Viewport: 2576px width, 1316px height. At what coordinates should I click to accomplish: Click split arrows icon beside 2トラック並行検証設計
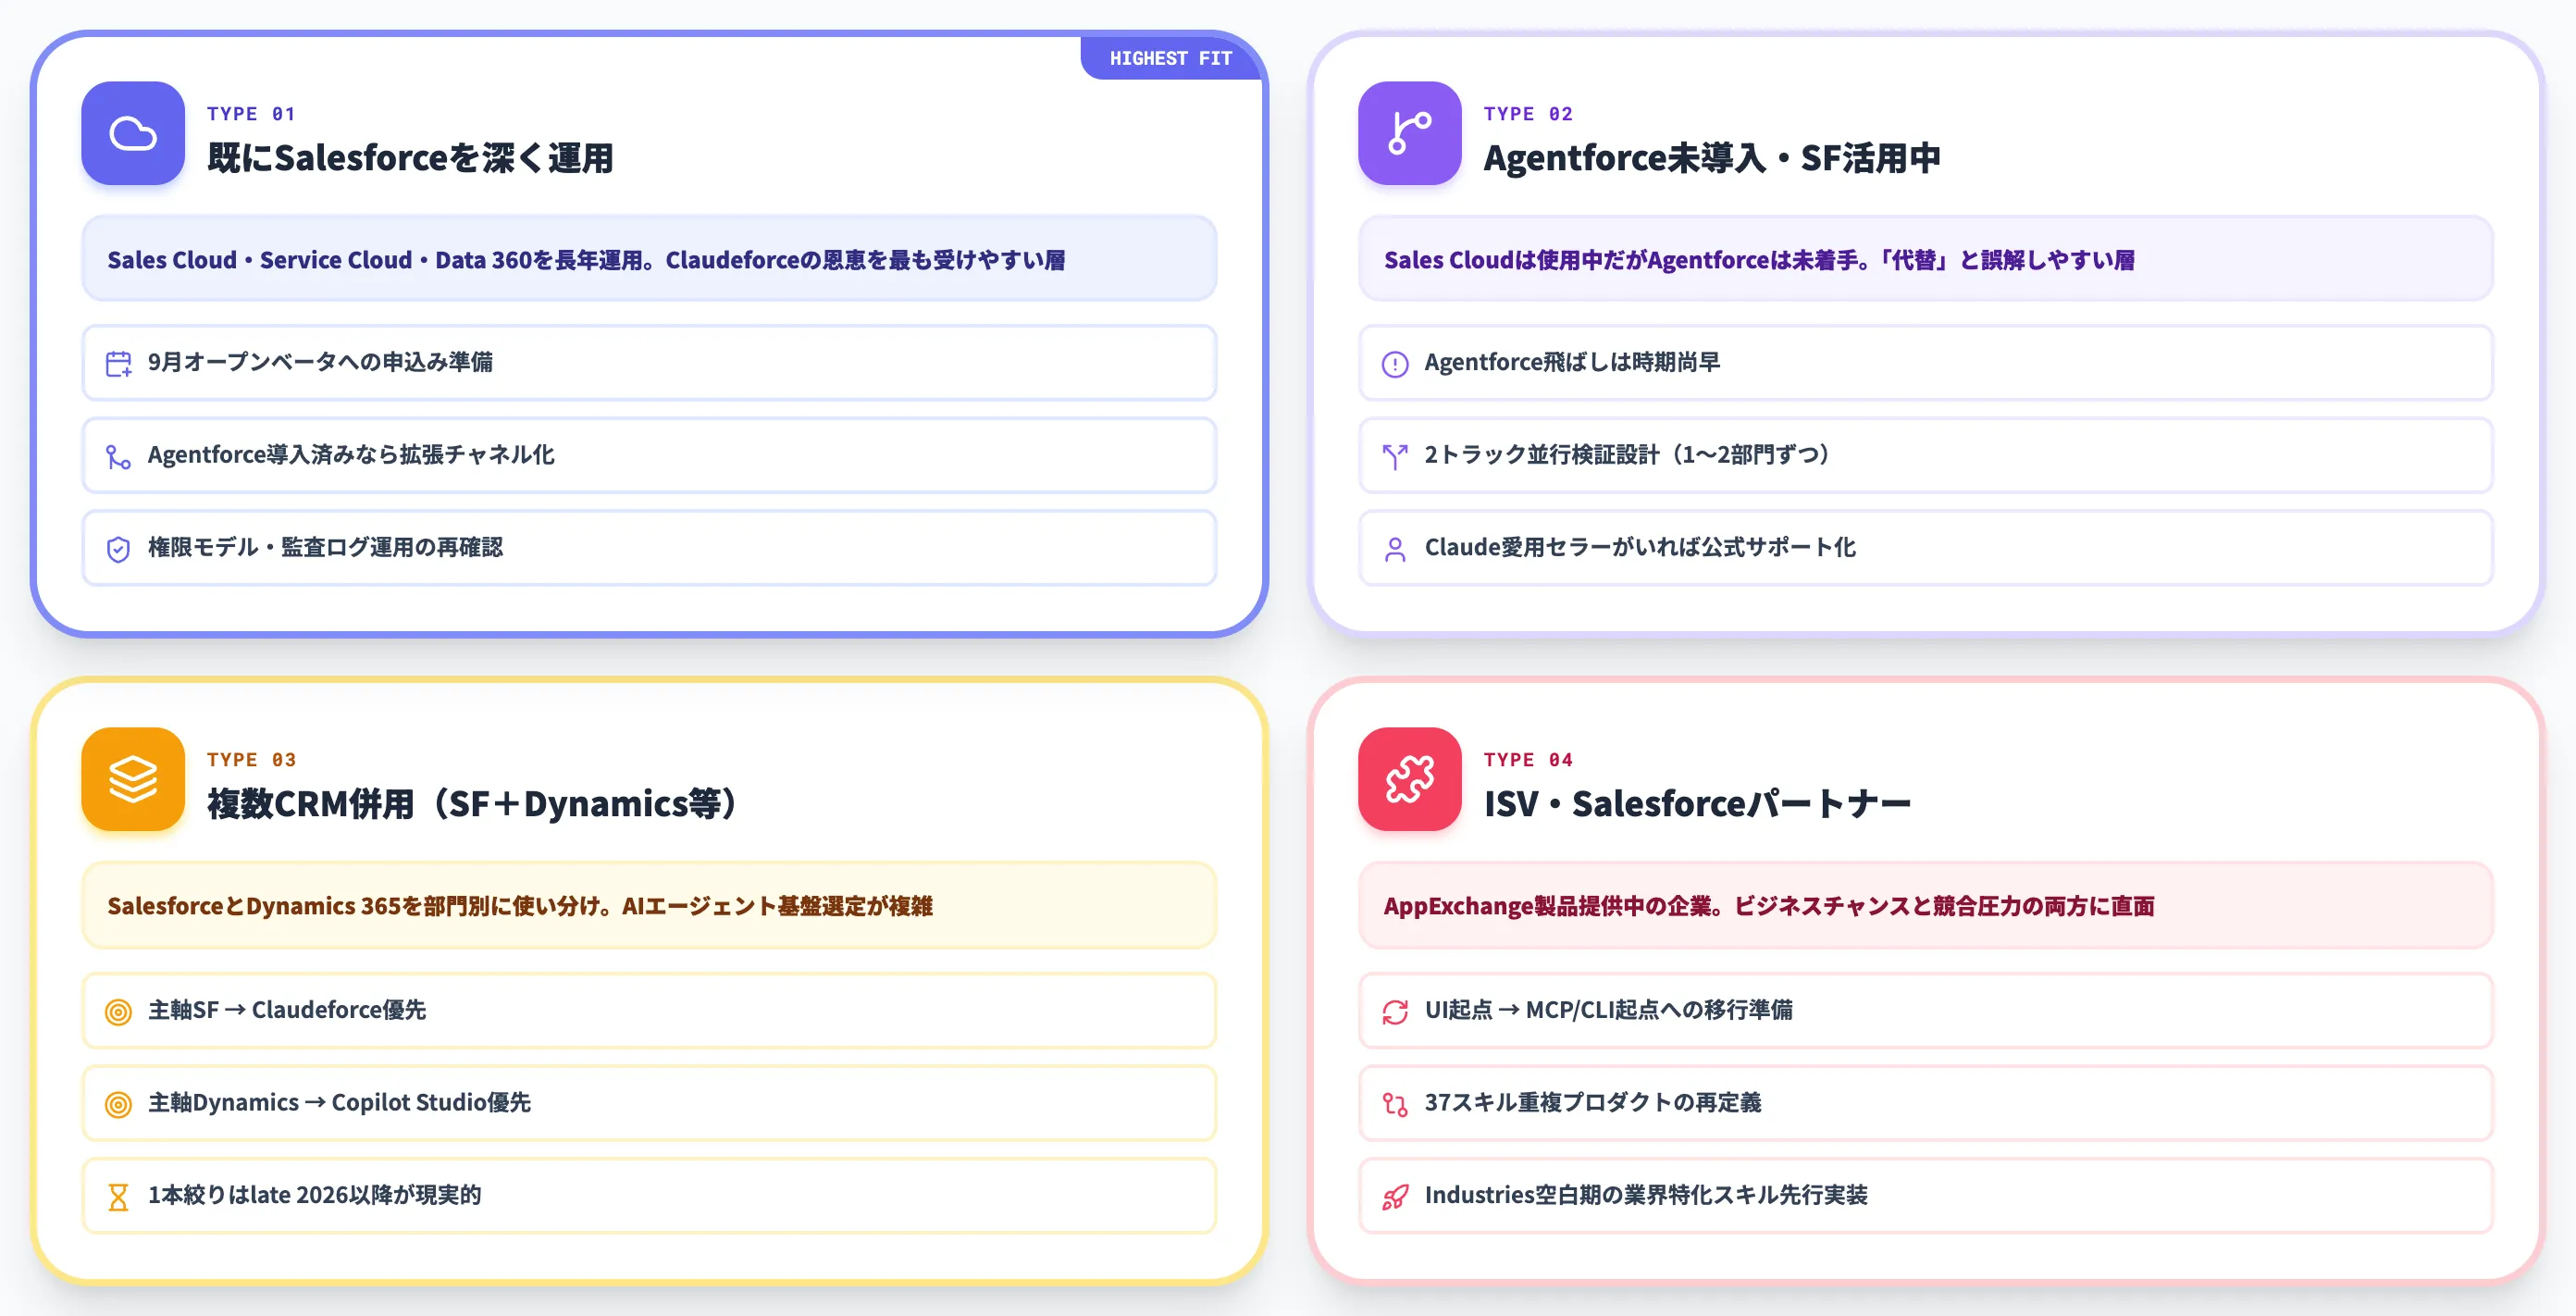(x=1395, y=456)
